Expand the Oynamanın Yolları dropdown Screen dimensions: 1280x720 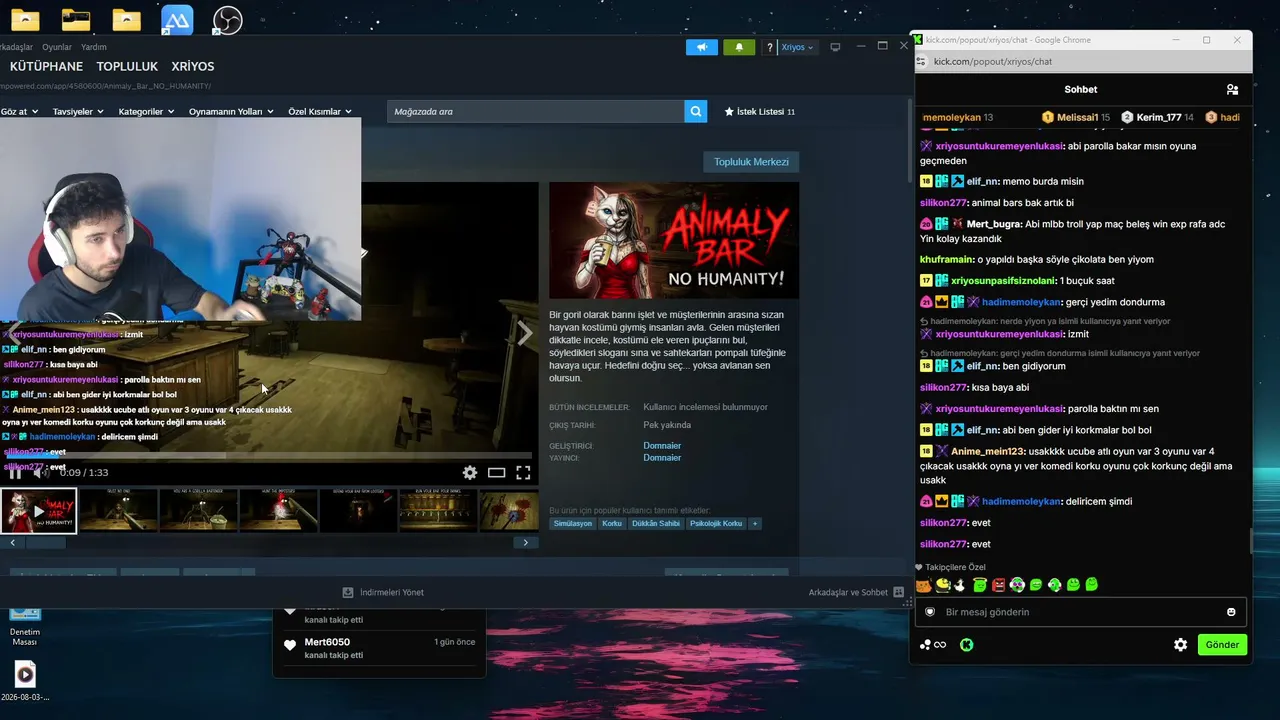232,112
